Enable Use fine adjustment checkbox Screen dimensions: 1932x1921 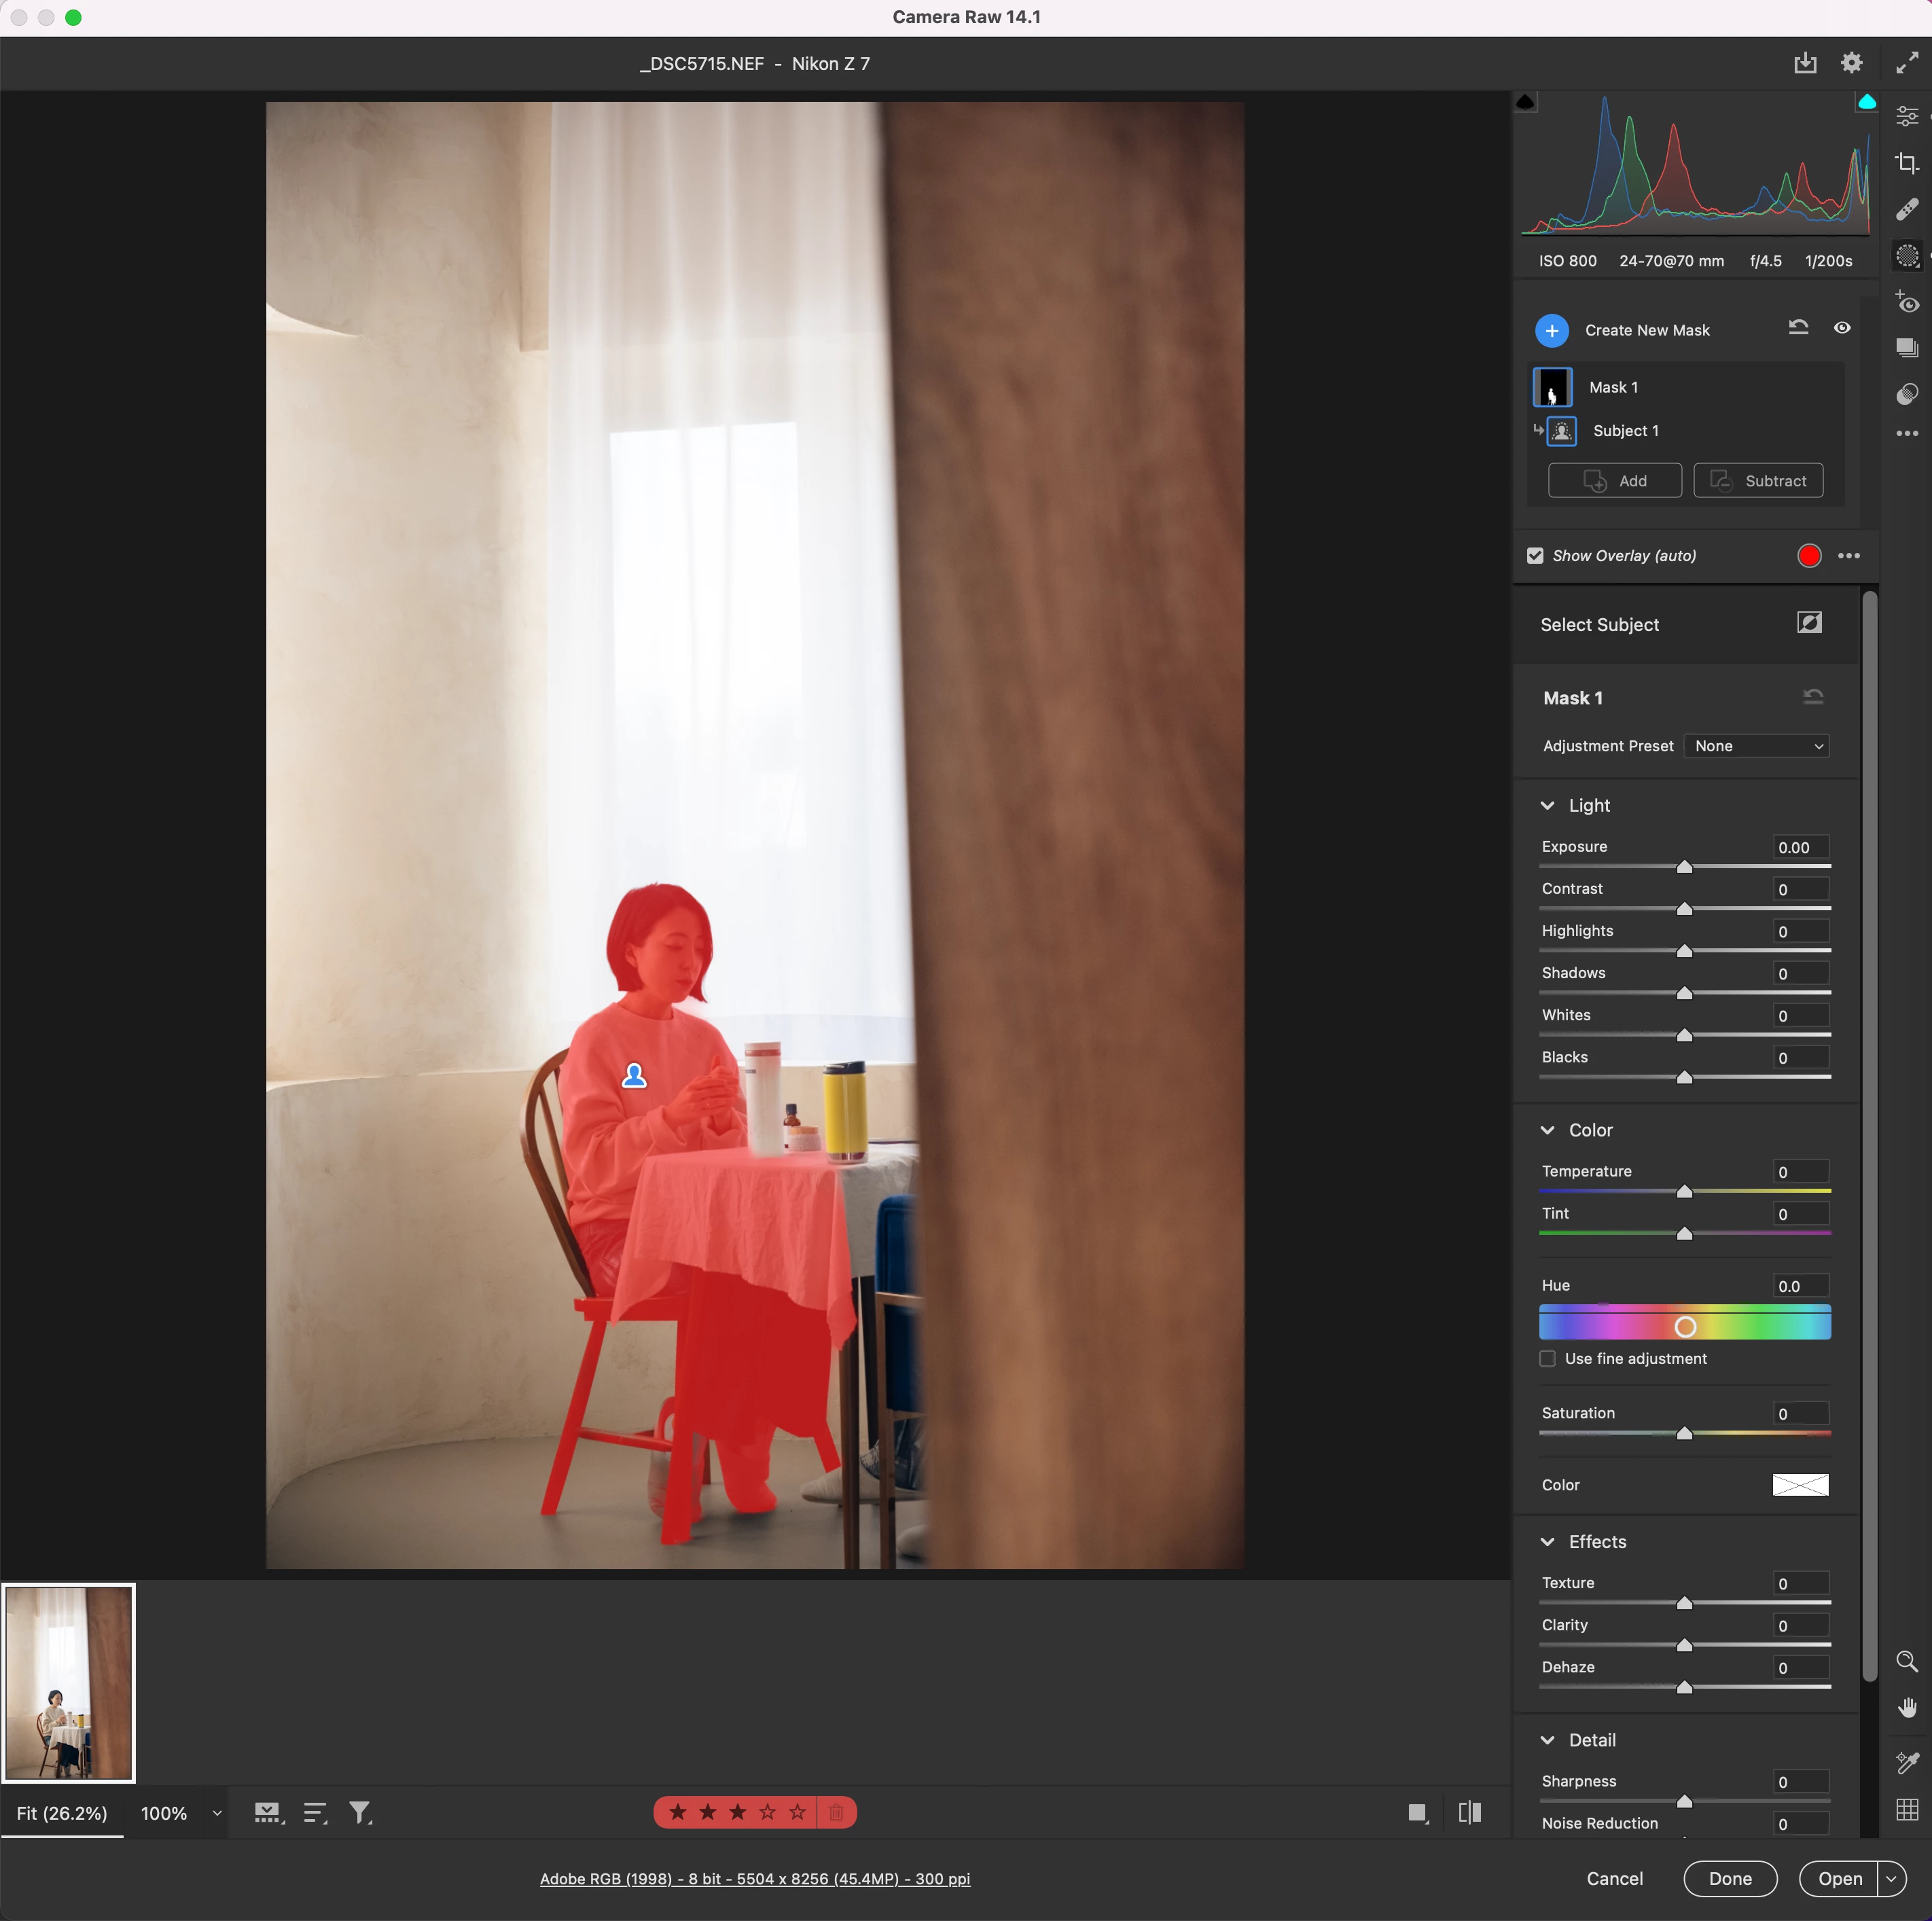coord(1547,1358)
